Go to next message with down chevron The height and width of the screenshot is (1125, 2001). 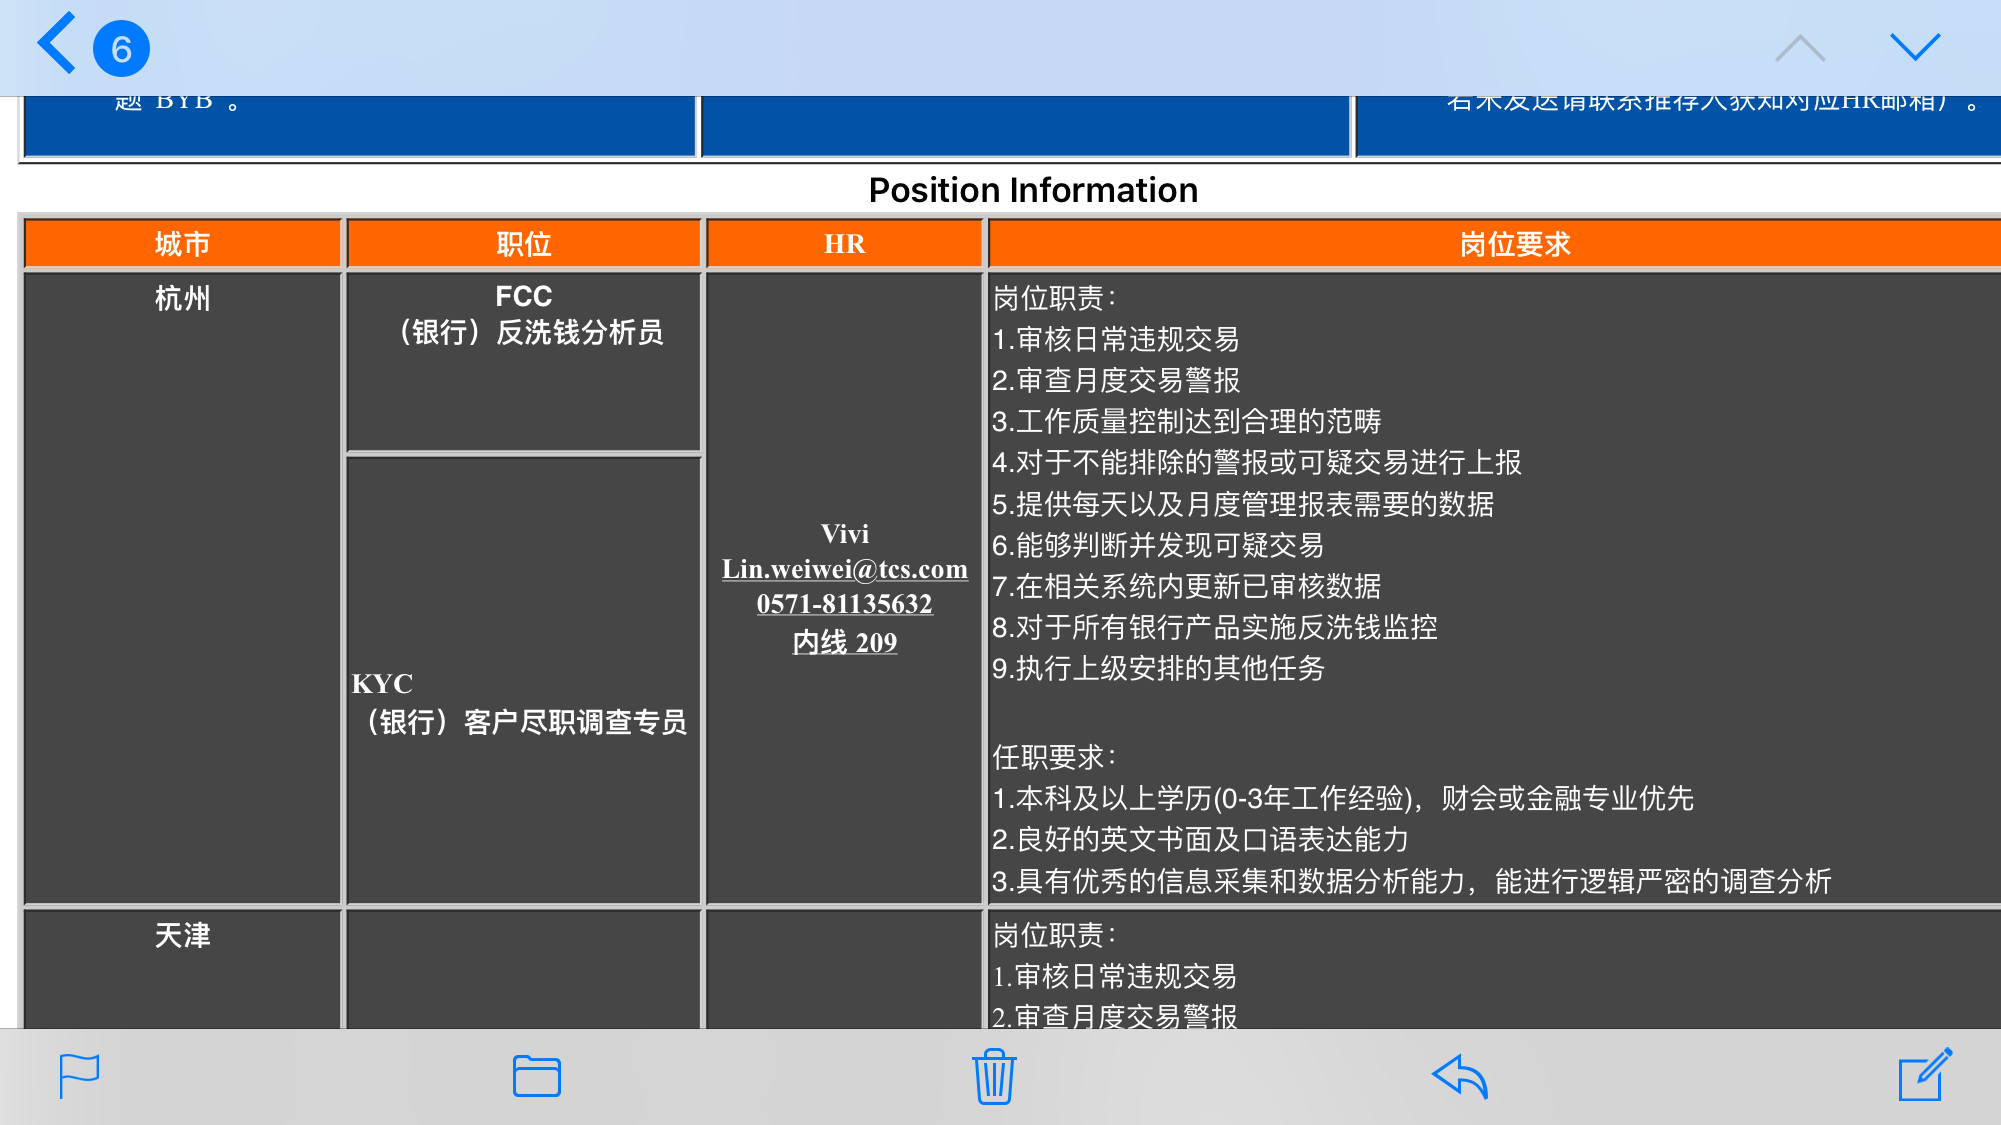point(1914,47)
